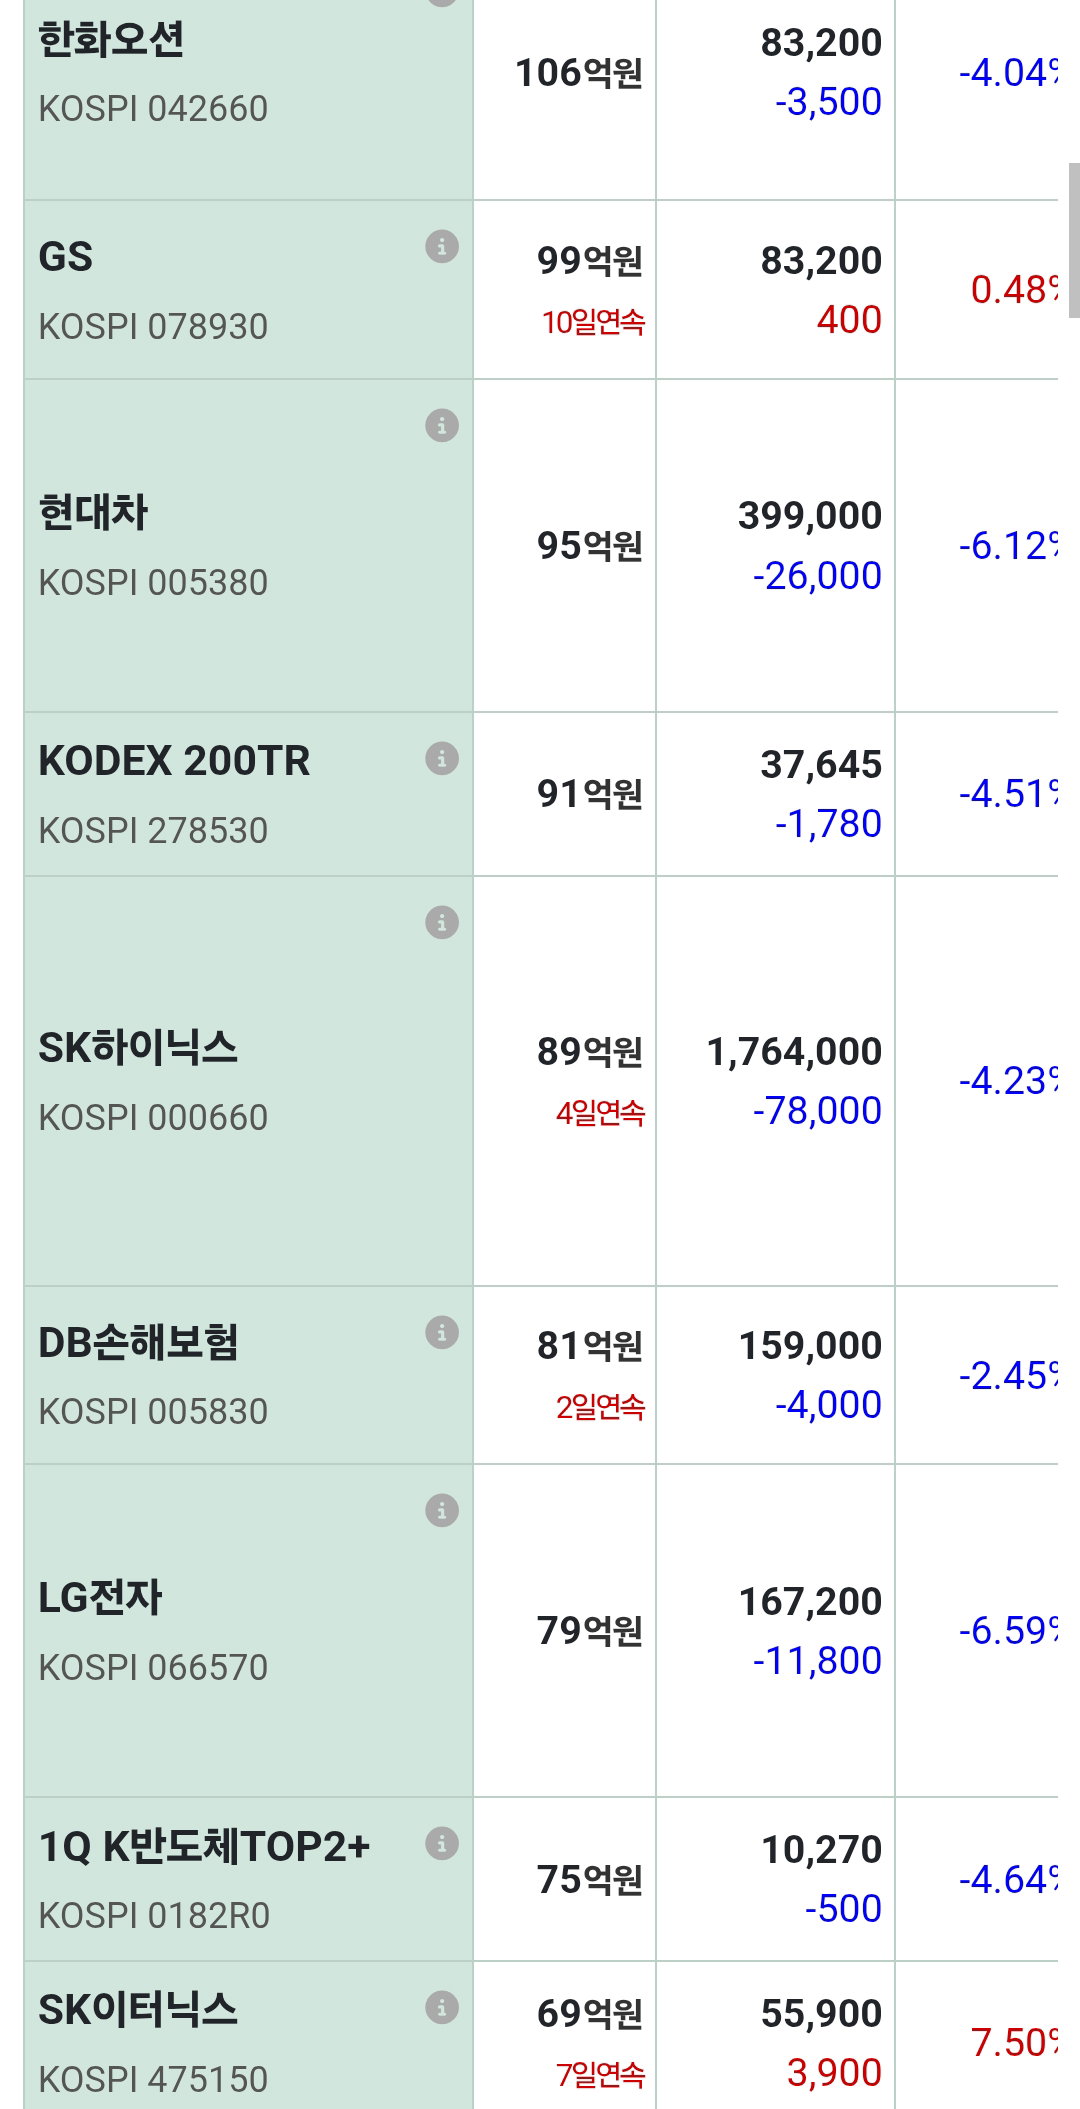Tap the info icon beside GS
Viewport: 1080px width, 2109px height.
click(442, 246)
